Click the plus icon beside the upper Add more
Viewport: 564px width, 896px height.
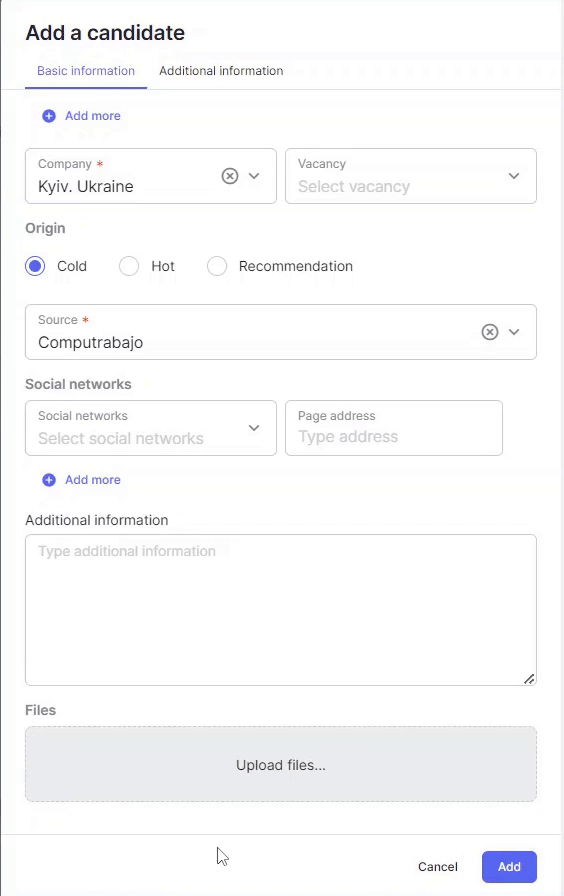click(49, 116)
